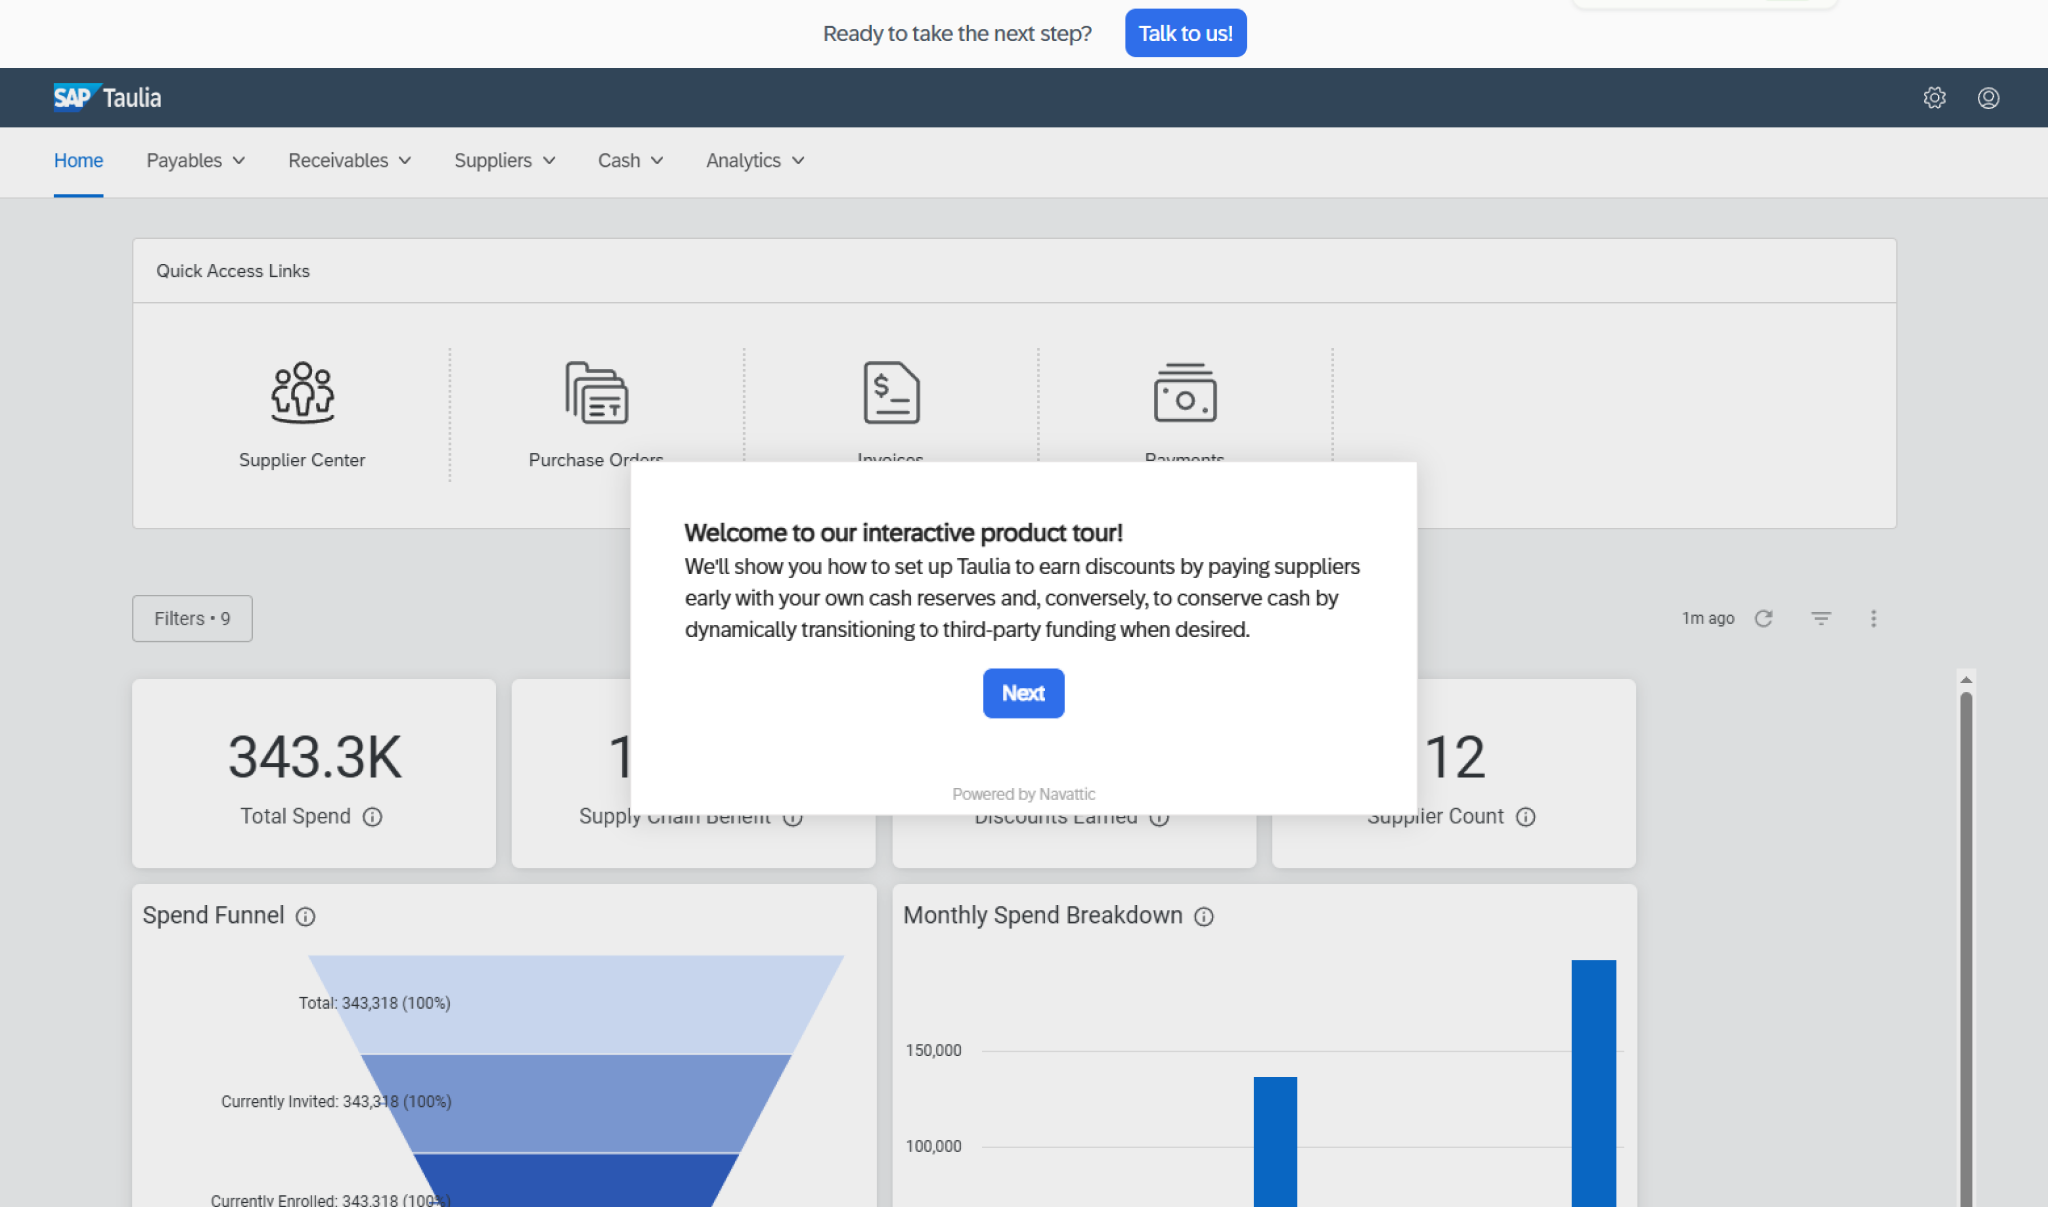Open the dashboard filter options icon

(x=1822, y=618)
